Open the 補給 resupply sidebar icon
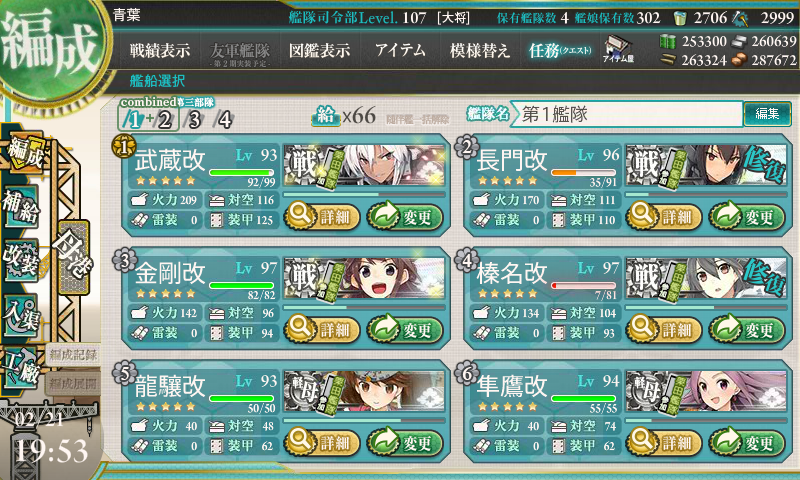Screen dimensions: 800x480 coord(20,207)
